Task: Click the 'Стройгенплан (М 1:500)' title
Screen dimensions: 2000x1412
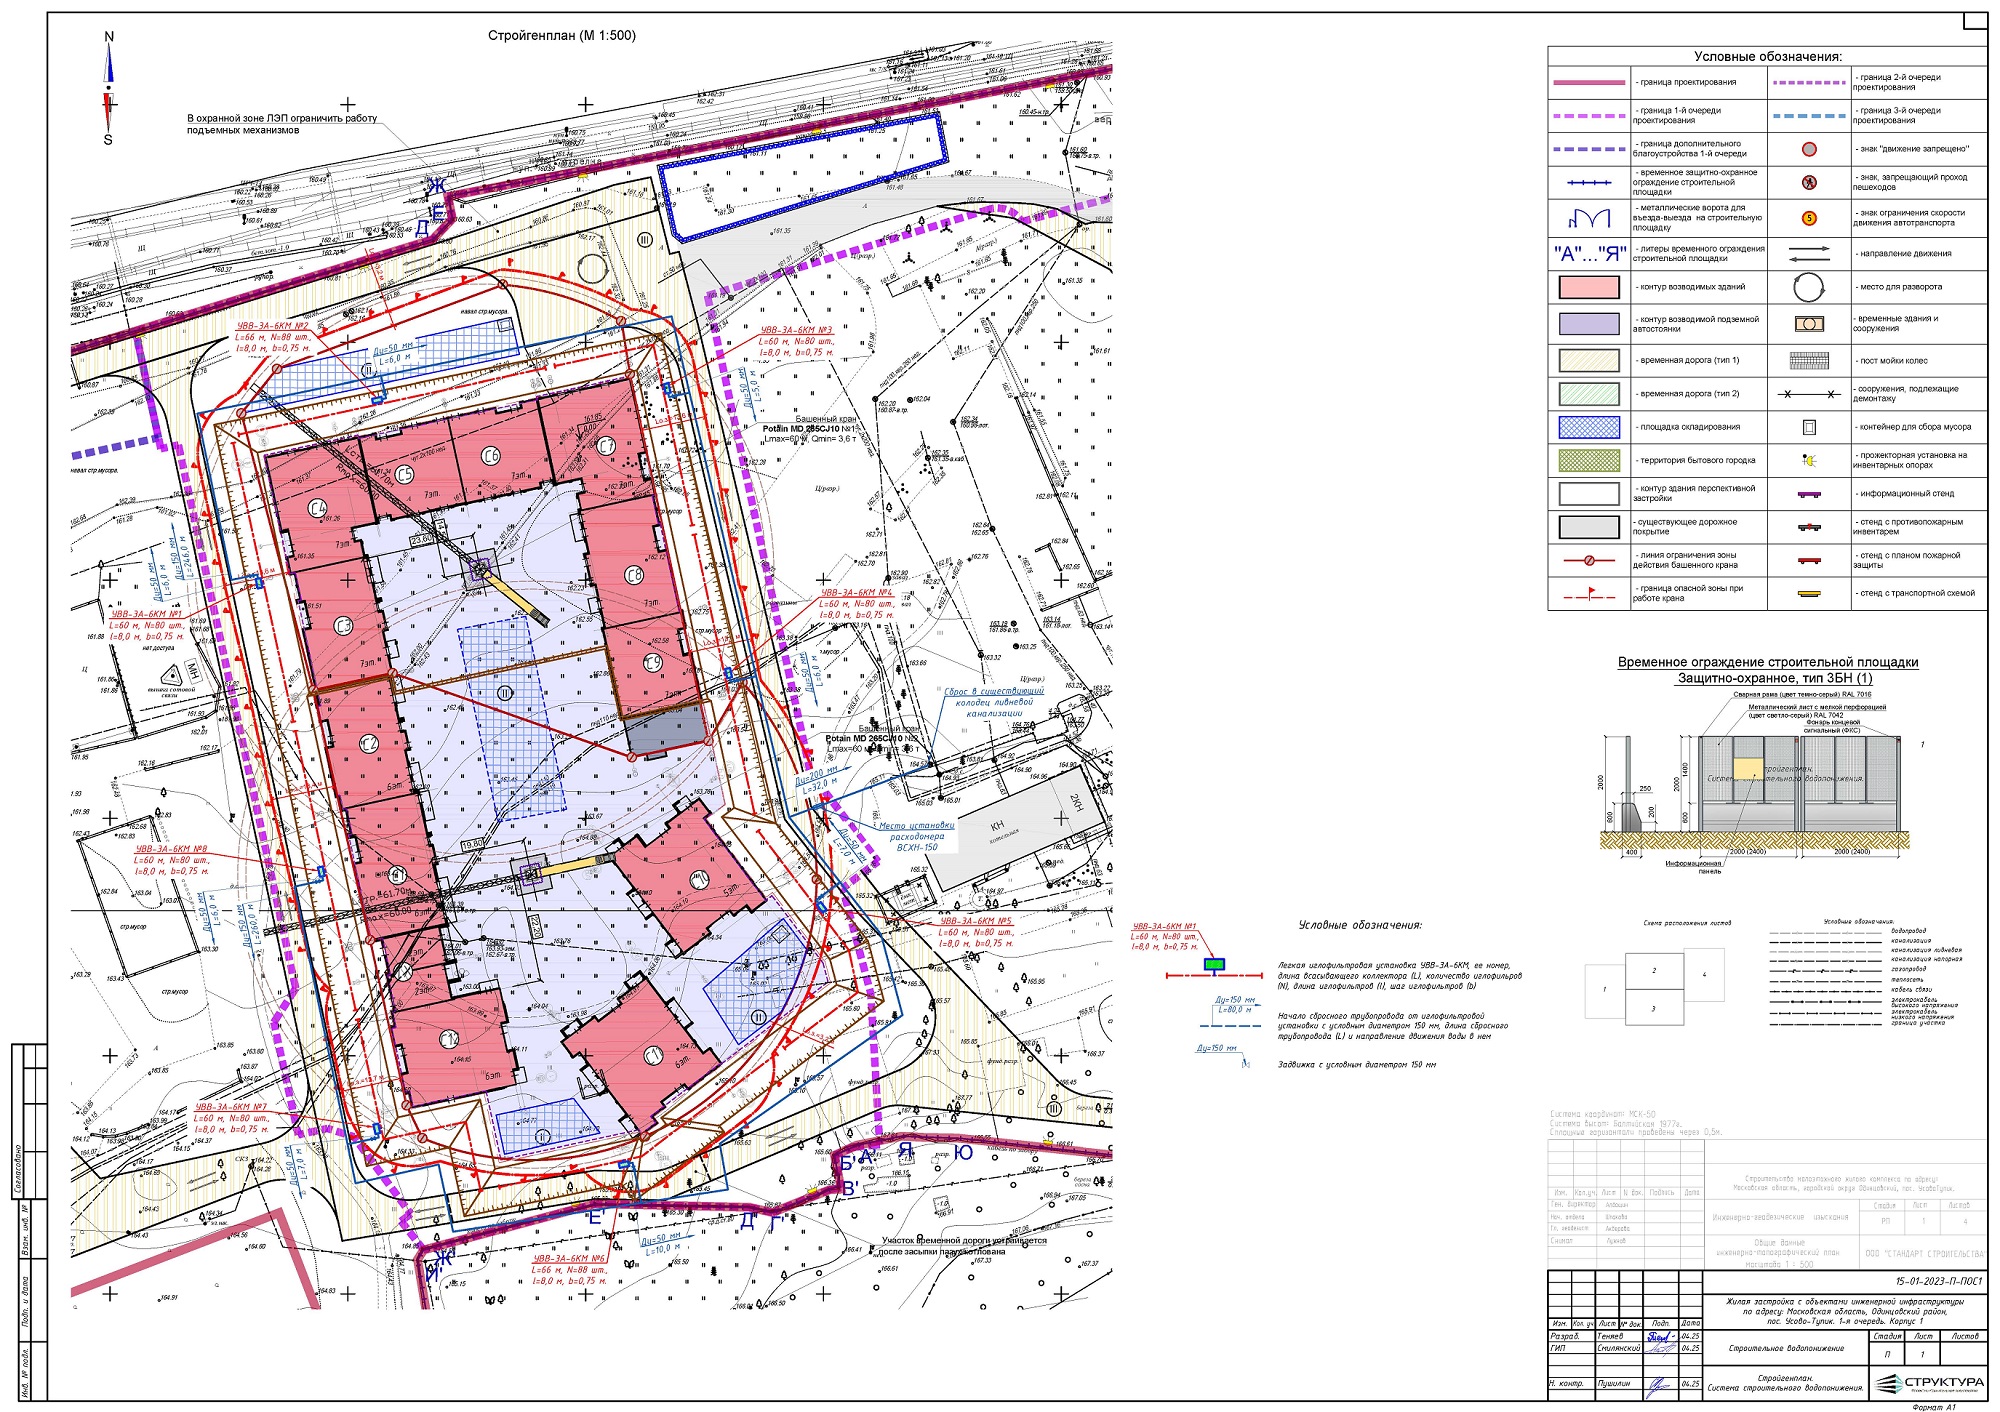Action: coord(561,36)
